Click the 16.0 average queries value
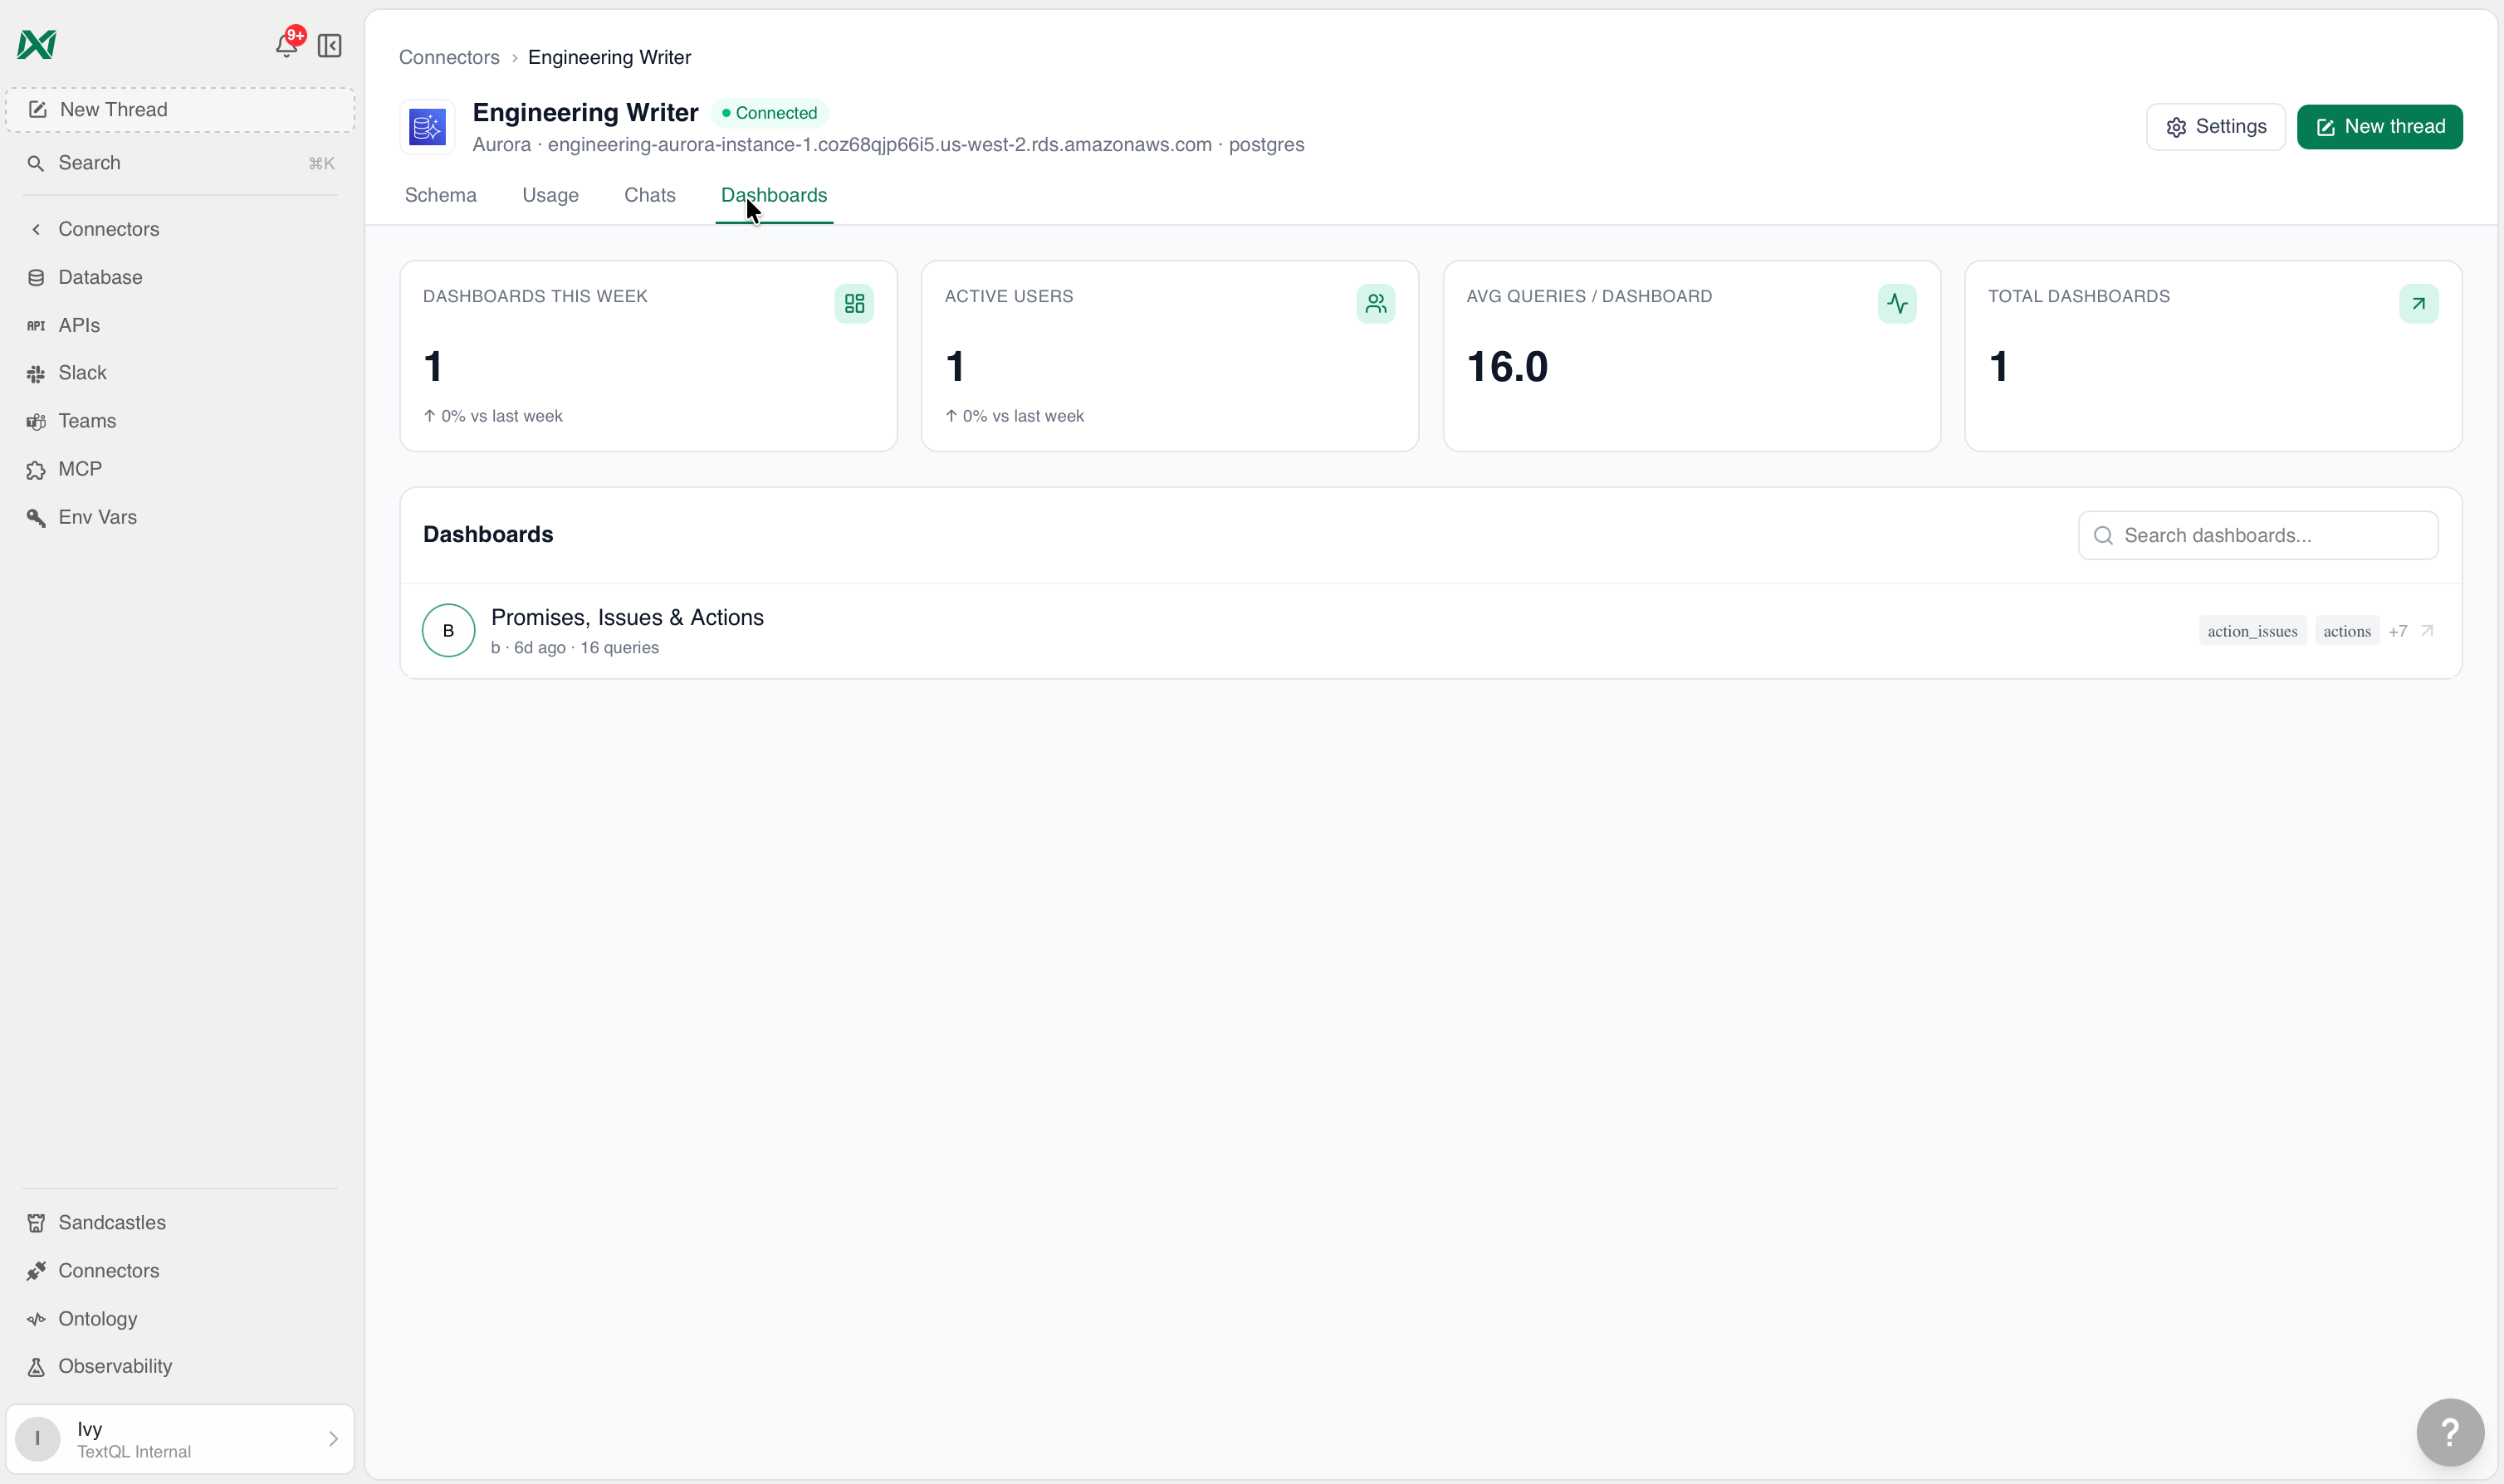Image resolution: width=2504 pixels, height=1484 pixels. pos(1507,367)
